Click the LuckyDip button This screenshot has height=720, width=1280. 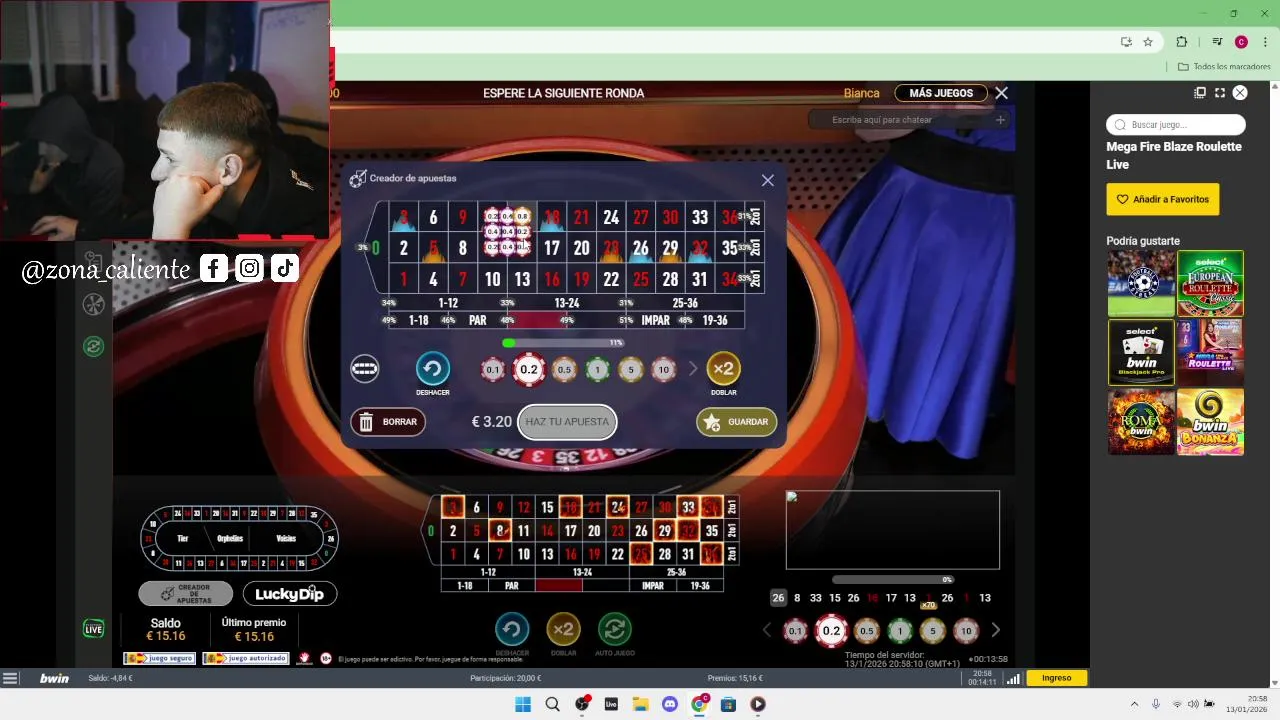[x=290, y=594]
